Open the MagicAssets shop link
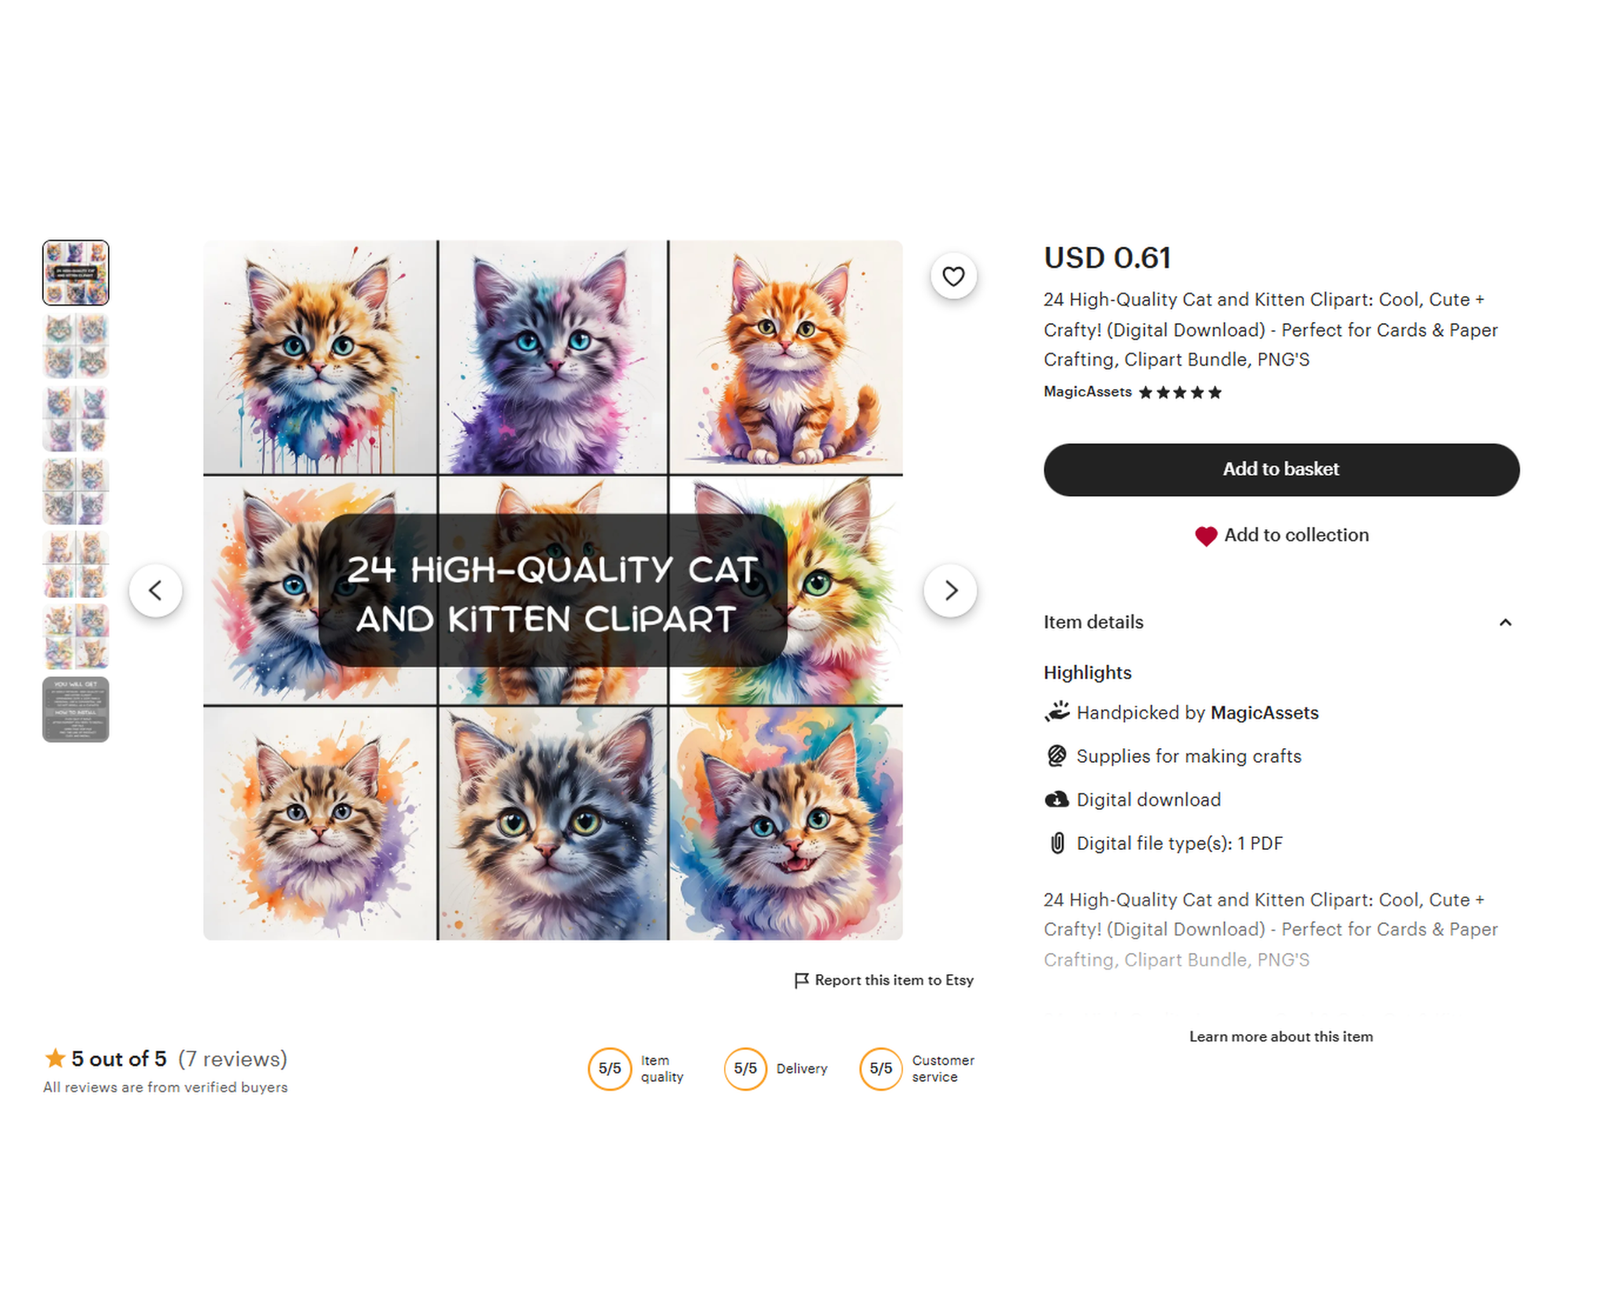Screen dimensions: 1600x1310 (1087, 392)
